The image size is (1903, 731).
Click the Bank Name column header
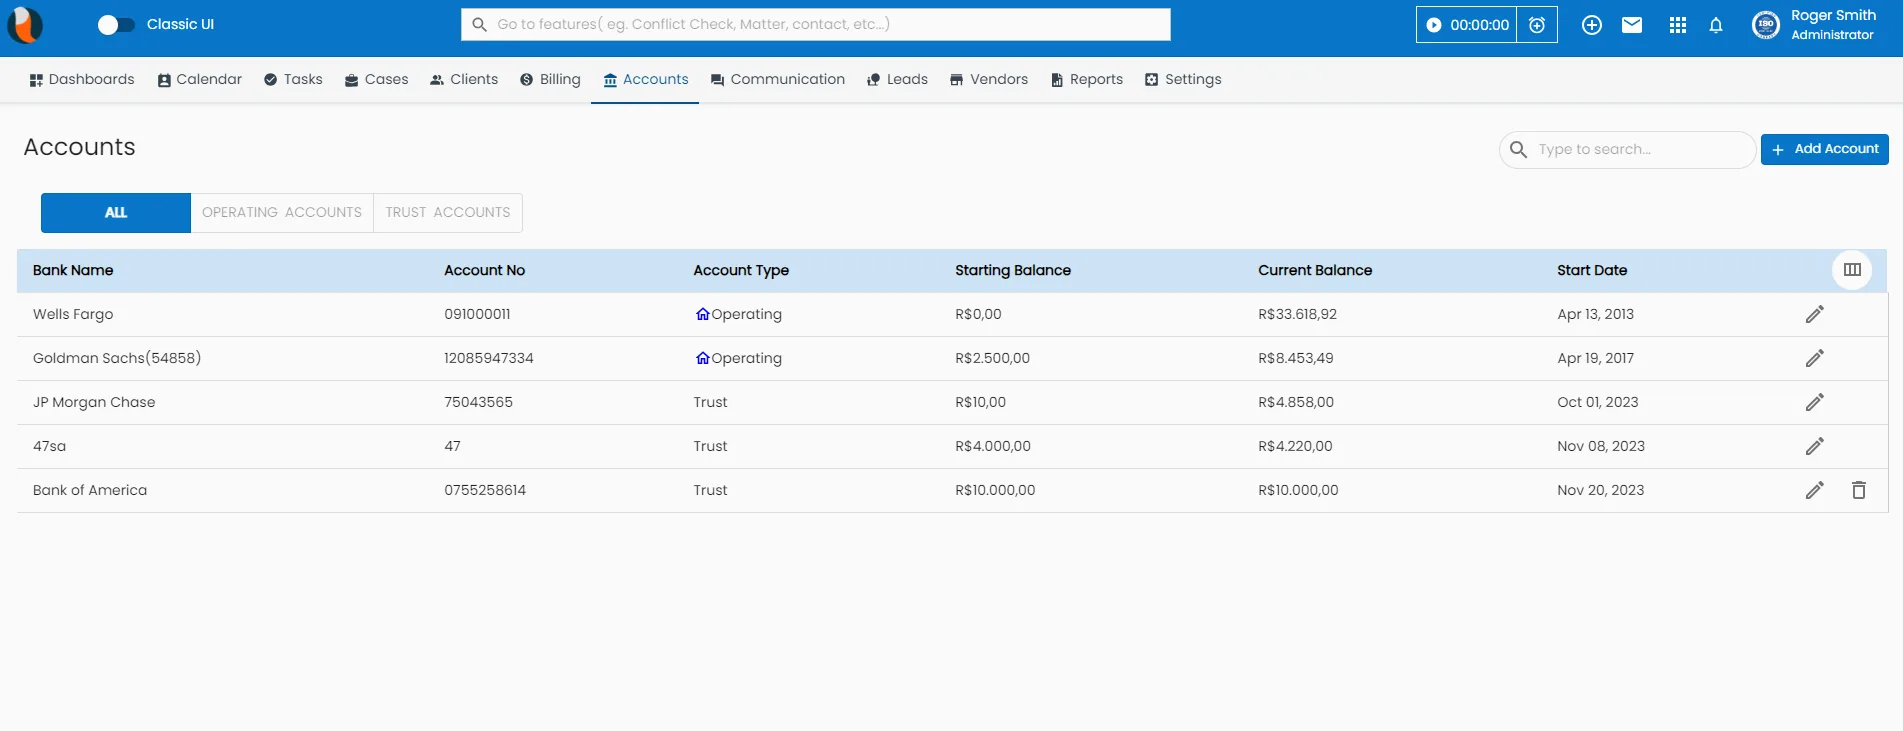73,270
